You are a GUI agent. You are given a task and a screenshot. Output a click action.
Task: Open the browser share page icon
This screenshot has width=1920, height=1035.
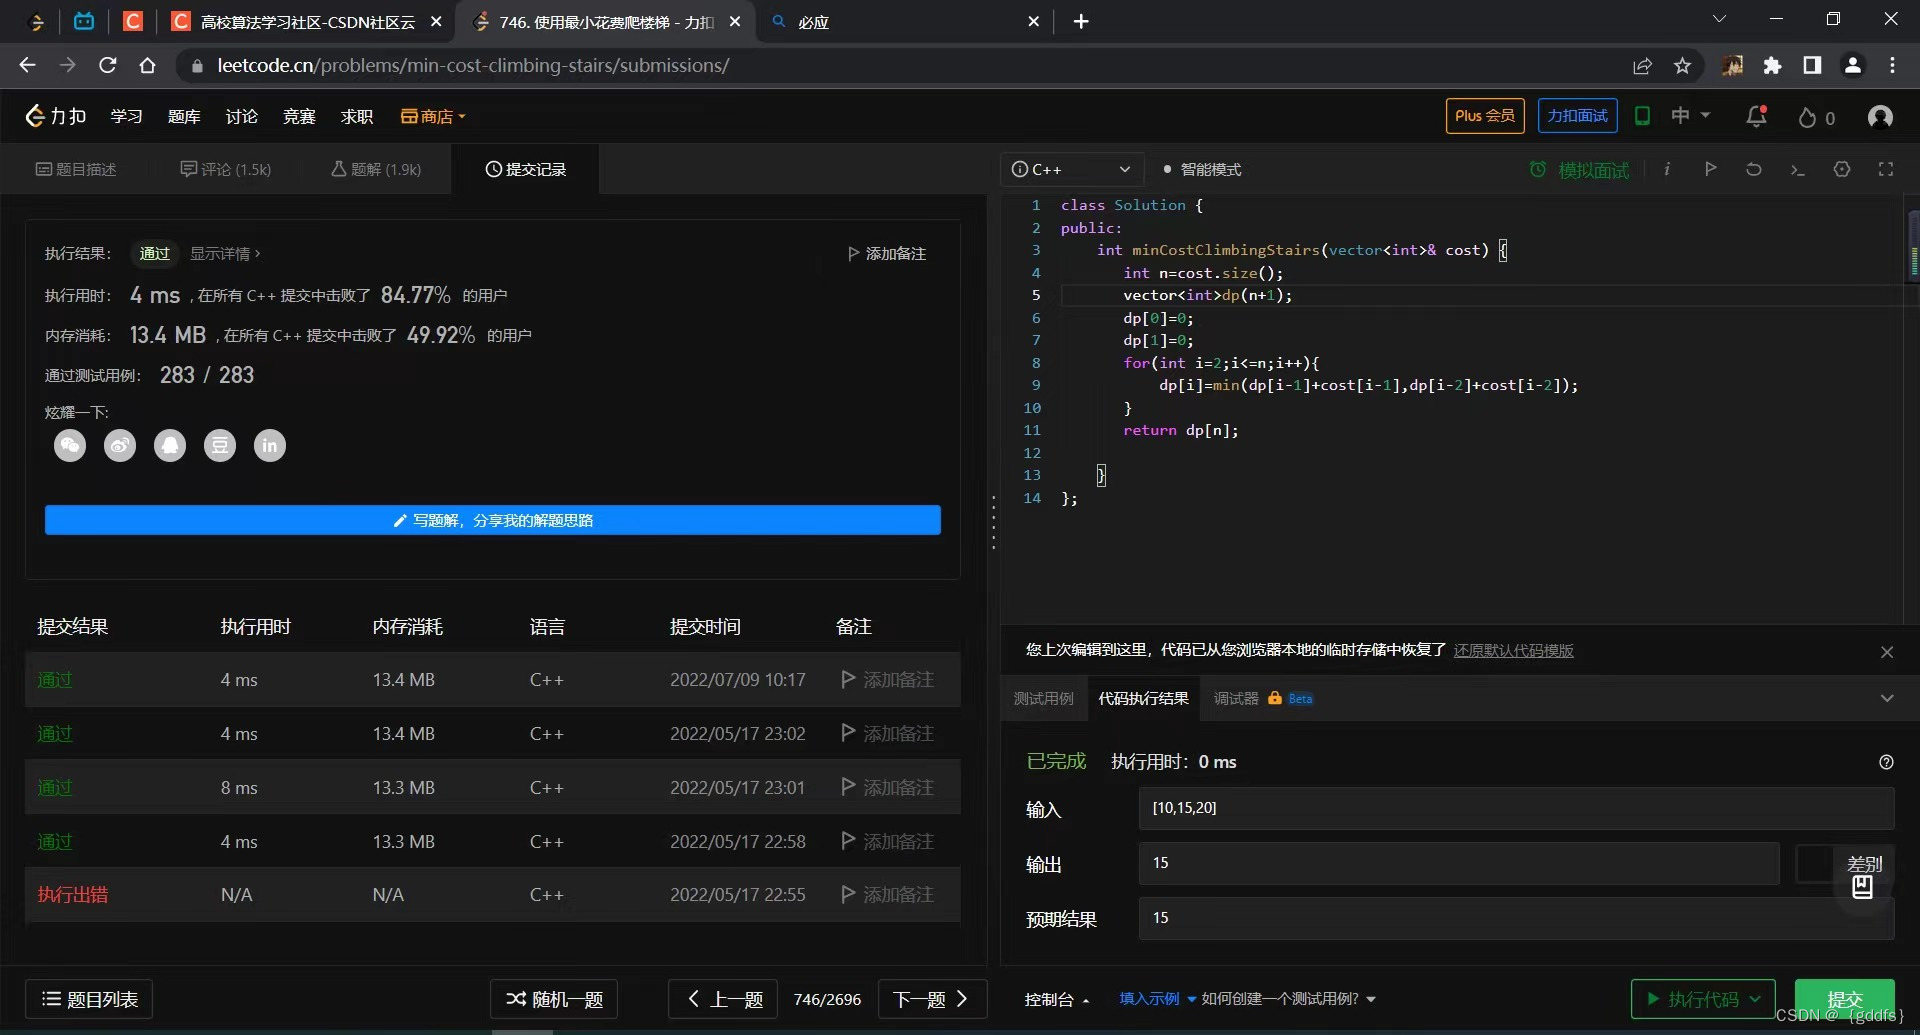coord(1642,65)
